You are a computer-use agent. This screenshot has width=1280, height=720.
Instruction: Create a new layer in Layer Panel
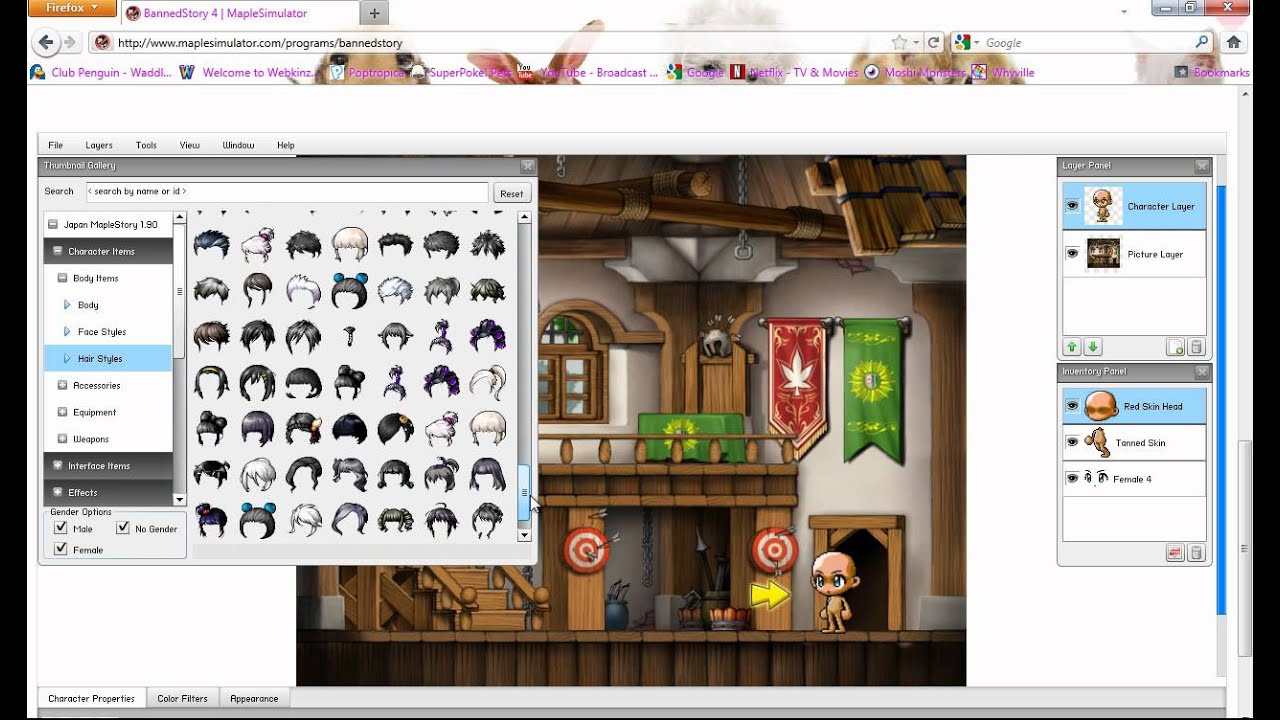1176,347
